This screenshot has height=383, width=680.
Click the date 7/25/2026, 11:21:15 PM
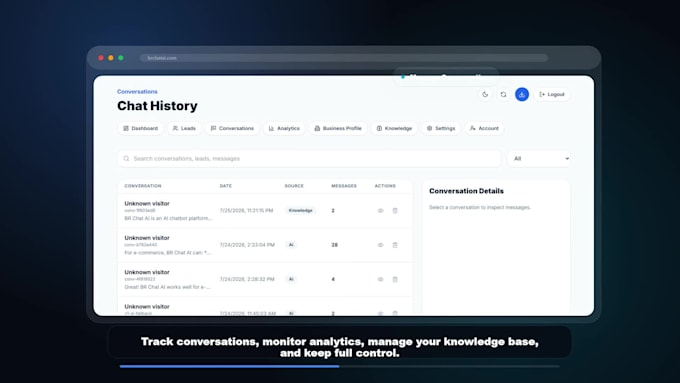[x=246, y=210]
